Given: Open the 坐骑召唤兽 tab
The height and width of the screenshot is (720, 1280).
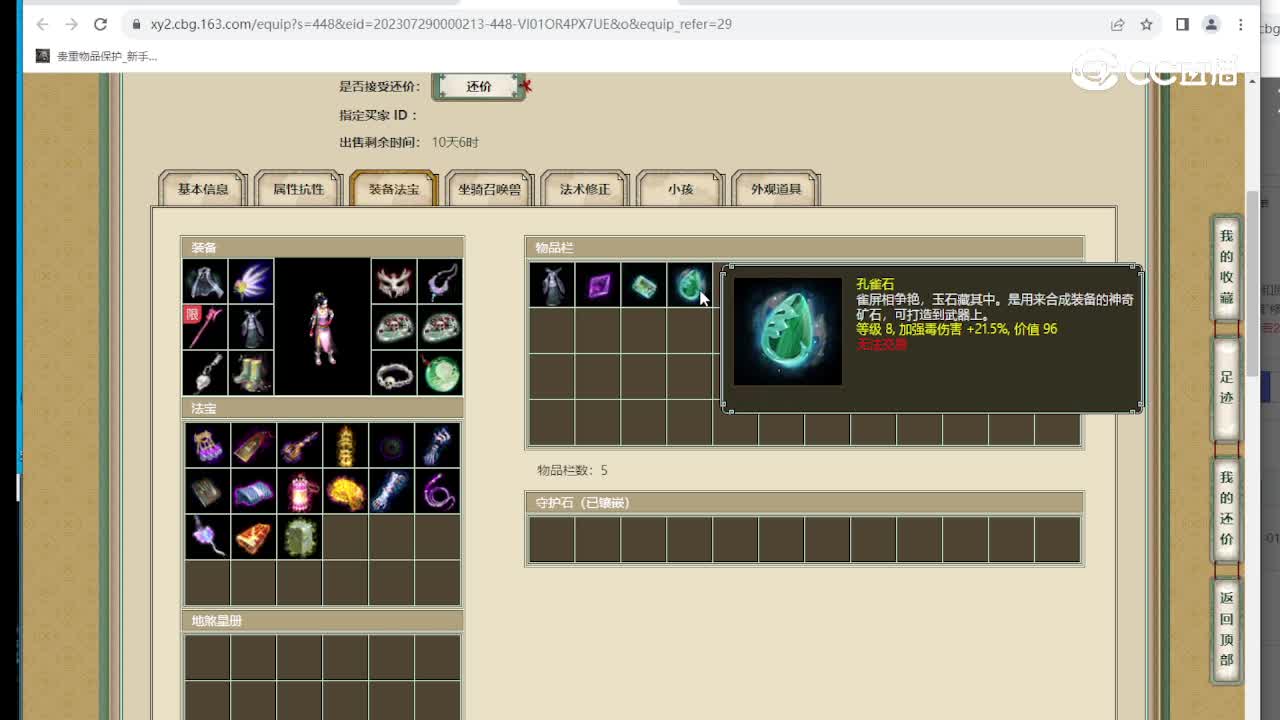Looking at the screenshot, I should tap(489, 189).
